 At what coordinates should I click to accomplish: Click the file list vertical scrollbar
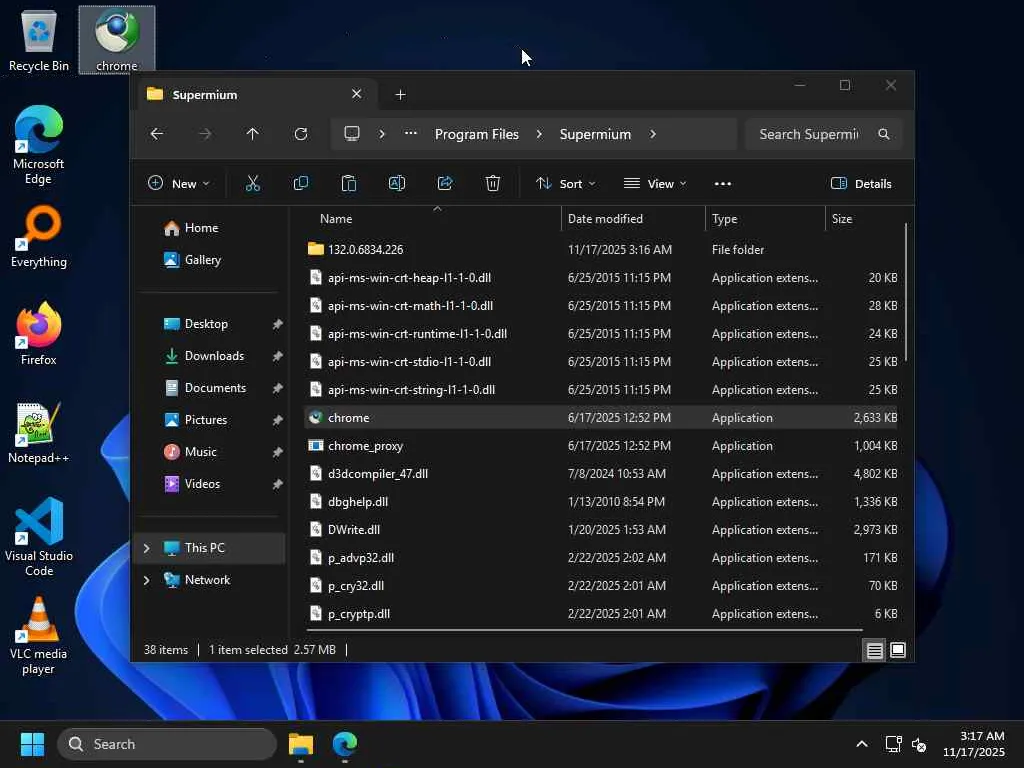click(906, 294)
